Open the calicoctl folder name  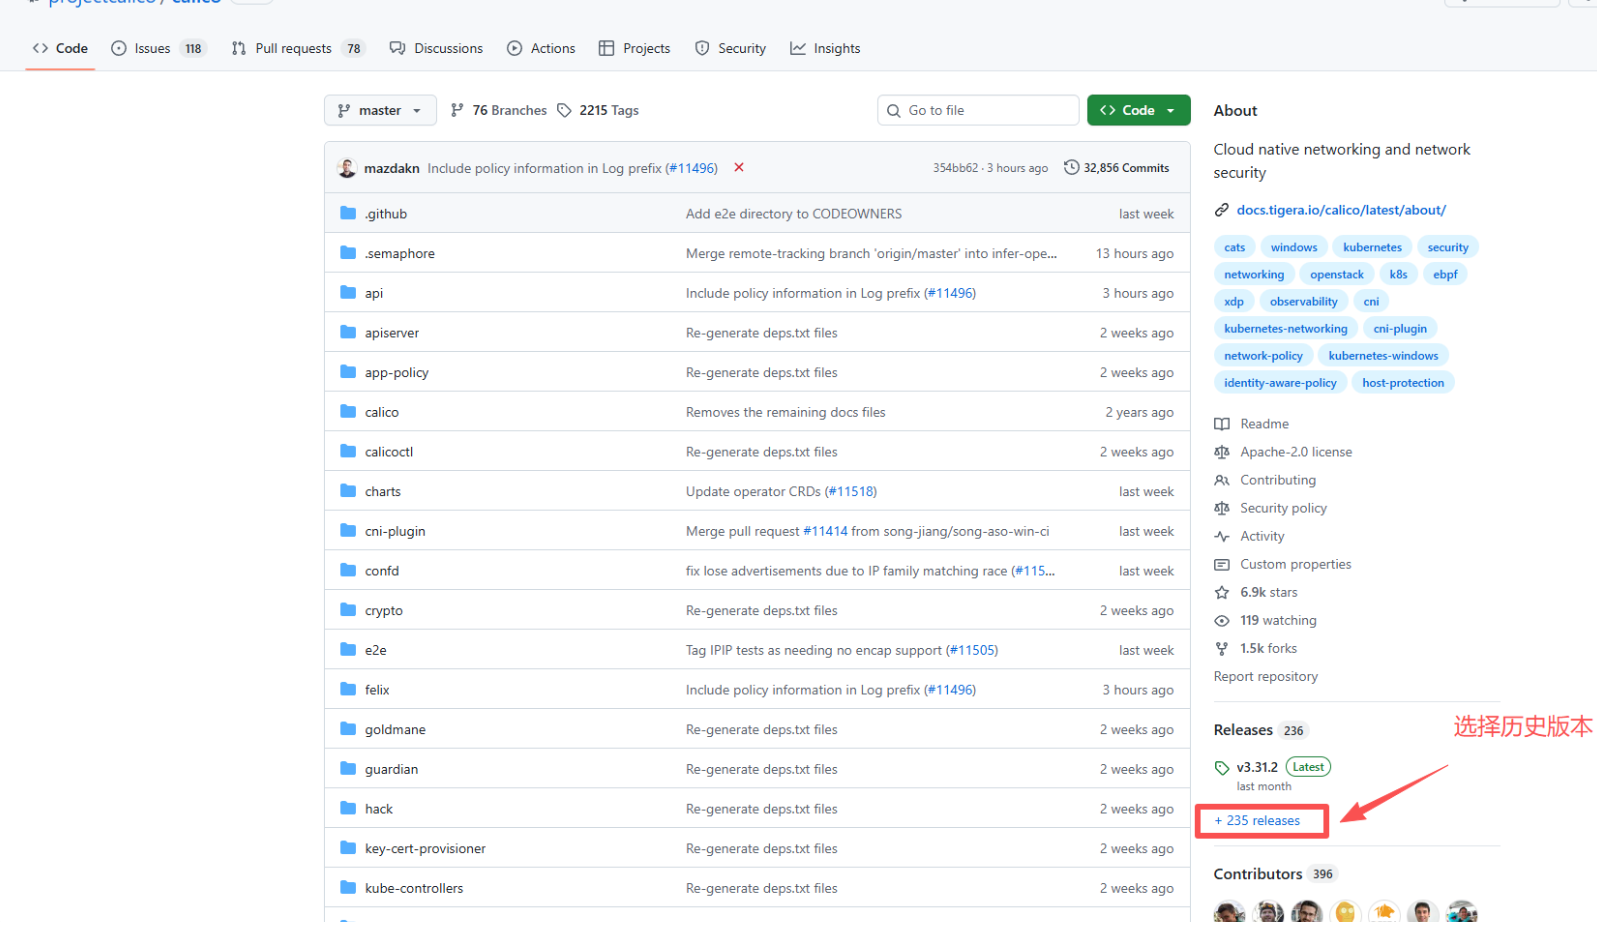389,452
